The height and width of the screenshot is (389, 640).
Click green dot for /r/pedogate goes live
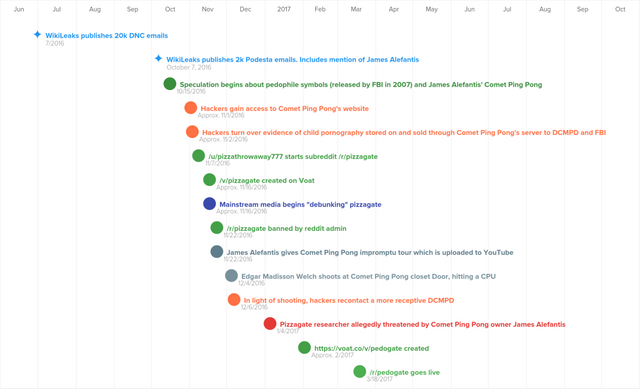tap(360, 371)
